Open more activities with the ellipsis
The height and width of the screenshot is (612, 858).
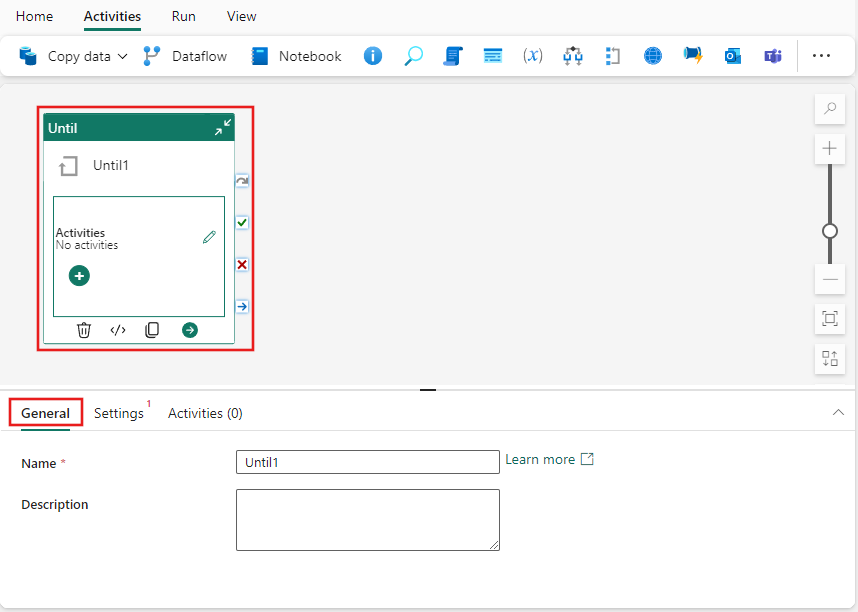click(x=822, y=56)
